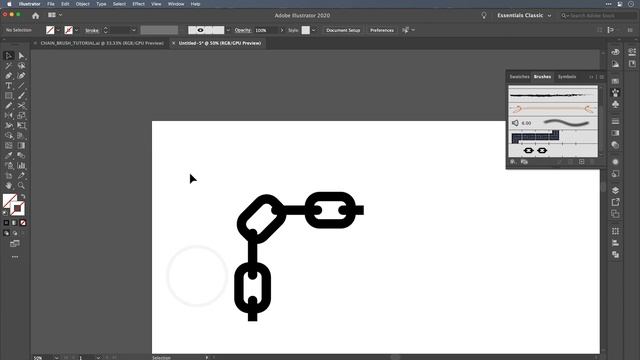Select the Type tool
This screenshot has width=640, height=360.
pyautogui.click(x=9, y=86)
